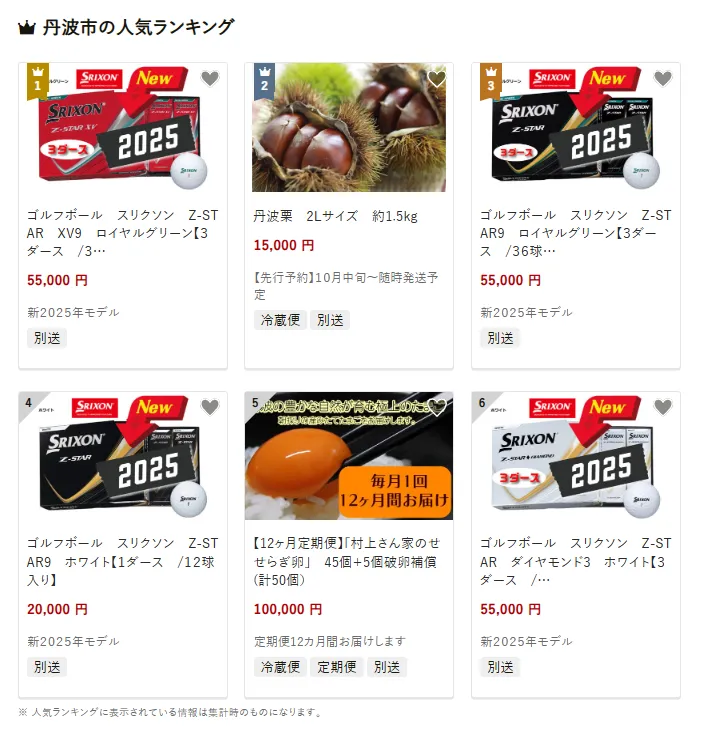Viewport: 718px width, 740px height.
Task: Click the blue rank 2 crown badge
Action: point(264,81)
